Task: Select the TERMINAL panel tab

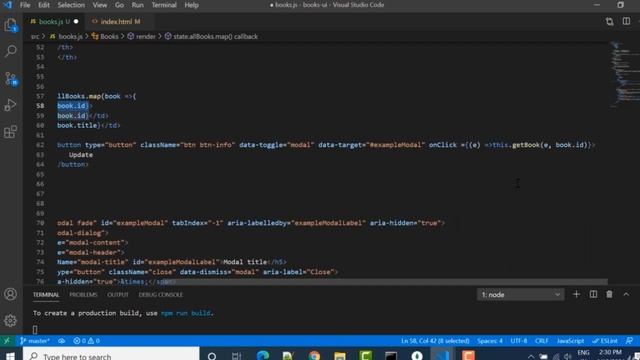Action: 46,295
